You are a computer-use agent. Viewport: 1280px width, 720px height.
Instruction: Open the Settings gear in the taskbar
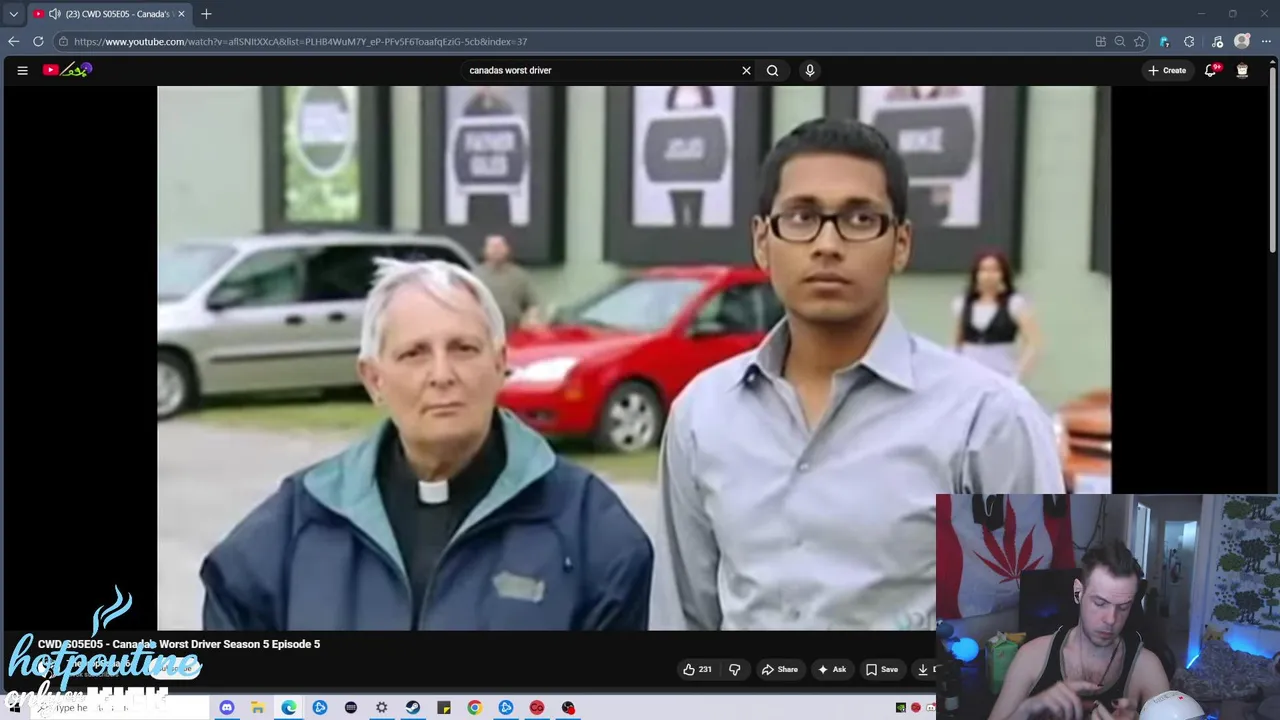click(x=382, y=708)
